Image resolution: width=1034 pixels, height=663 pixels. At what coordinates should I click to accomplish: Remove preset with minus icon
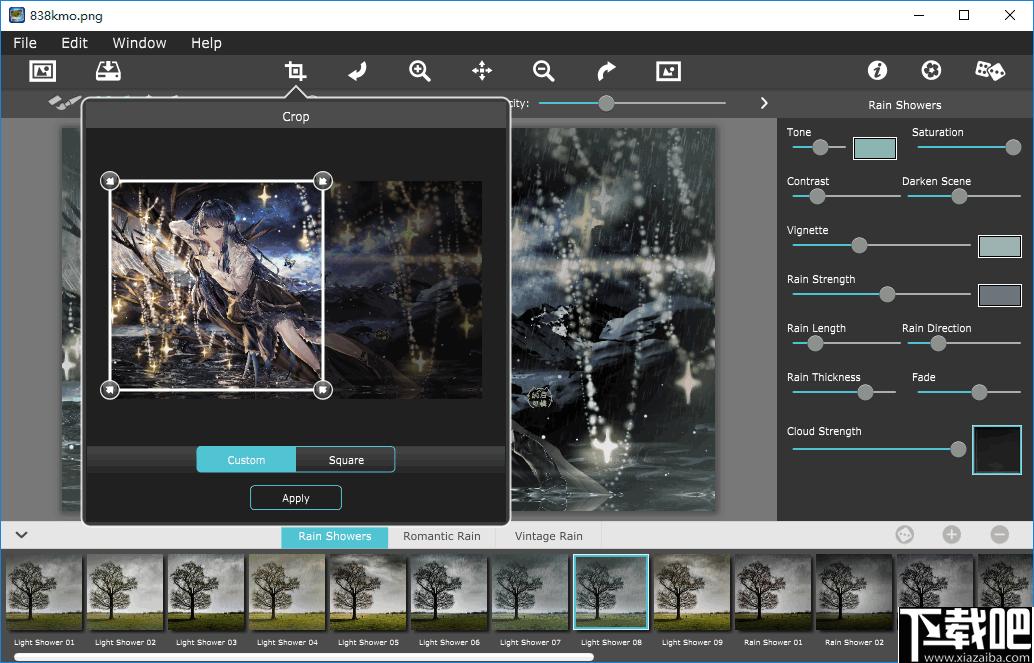1000,534
